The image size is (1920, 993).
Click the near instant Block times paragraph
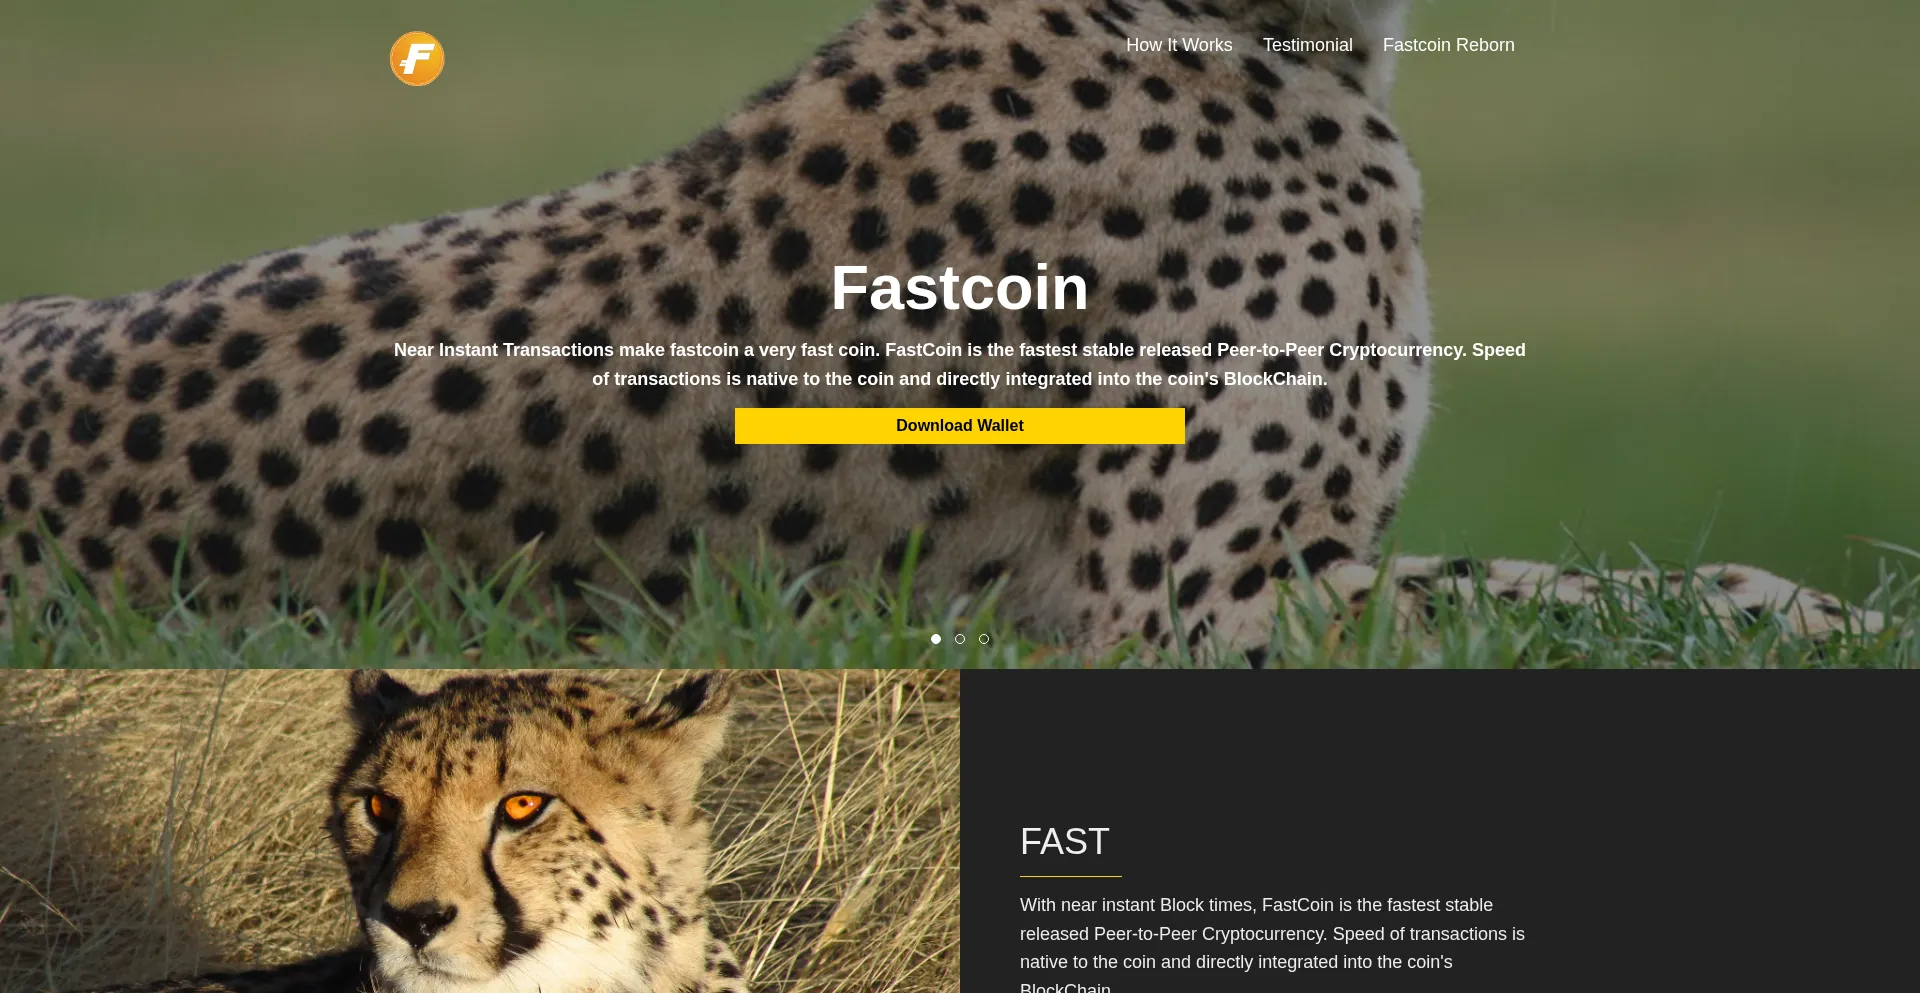tap(1272, 944)
